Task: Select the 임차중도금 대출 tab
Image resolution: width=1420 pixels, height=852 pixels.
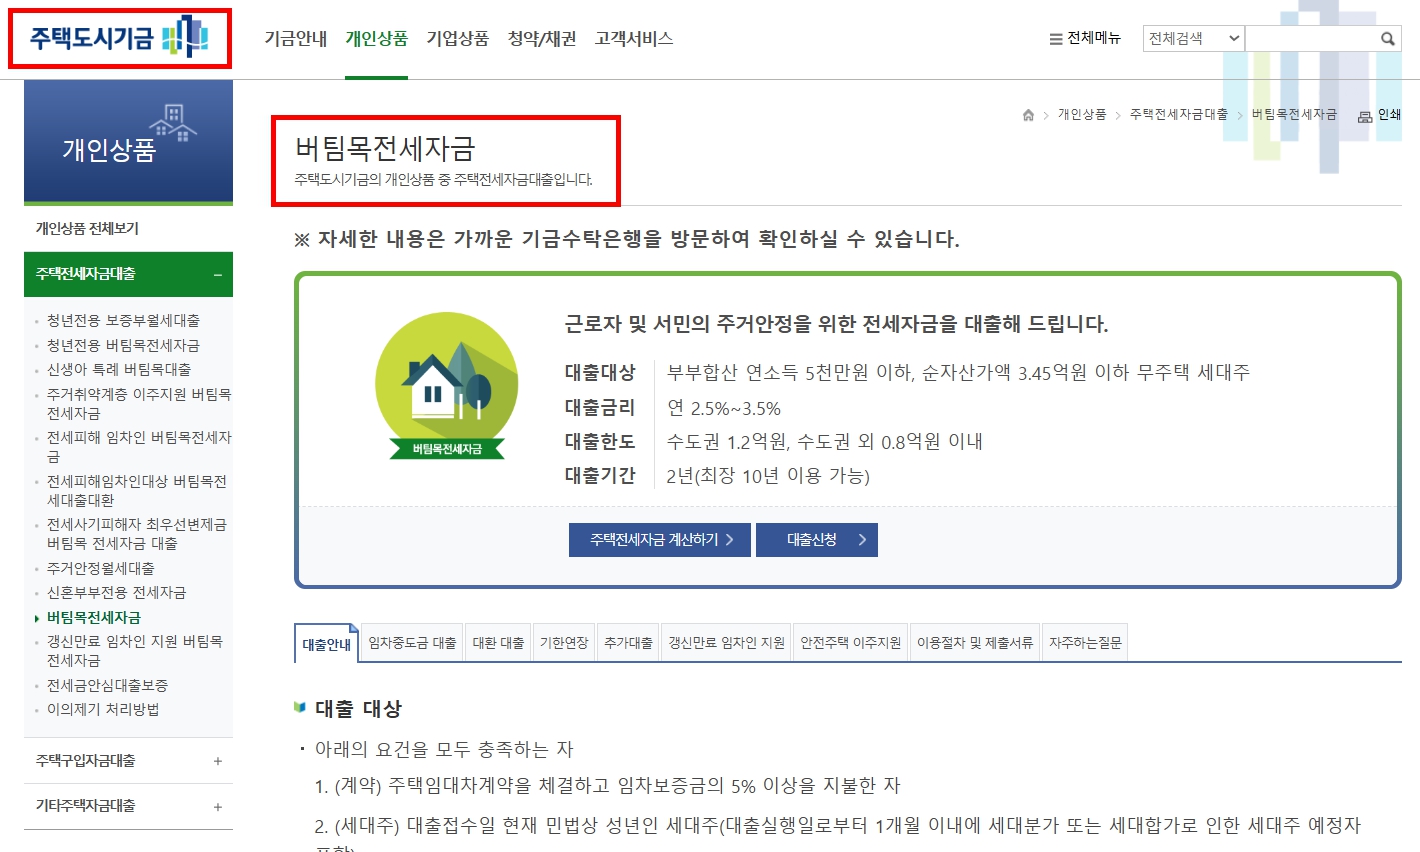Action: 412,643
